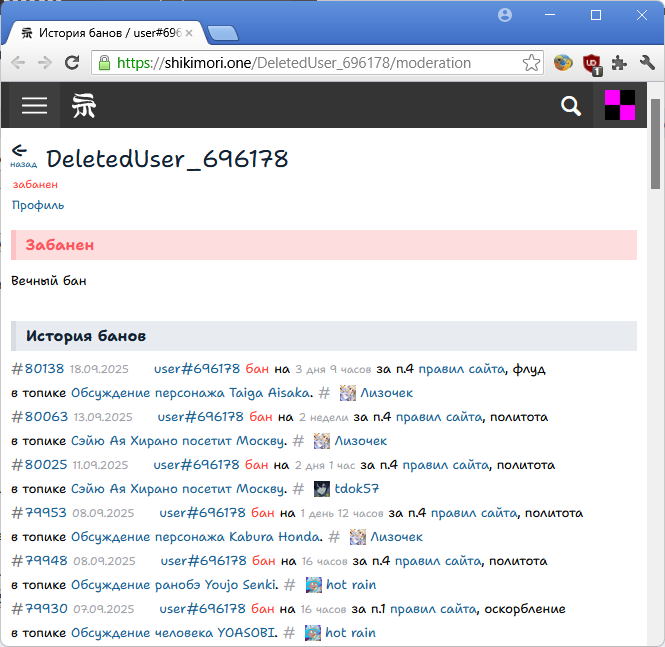
Task: Open the browser wrench settings menu
Action: click(647, 63)
